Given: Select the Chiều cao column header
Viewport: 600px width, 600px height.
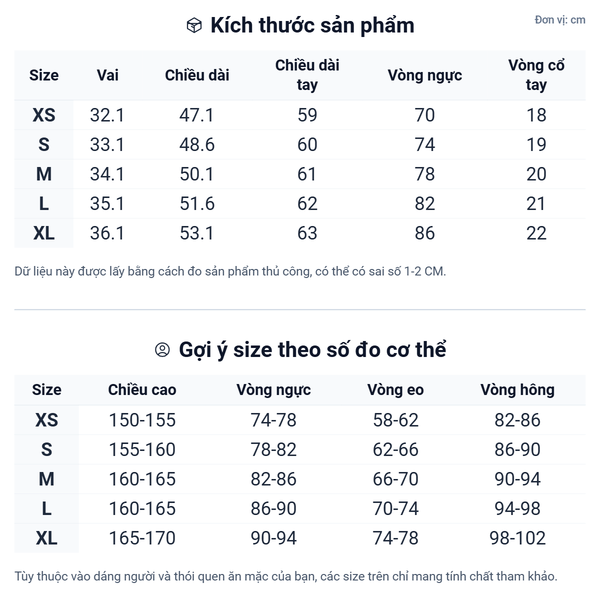Looking at the screenshot, I should pos(141,390).
